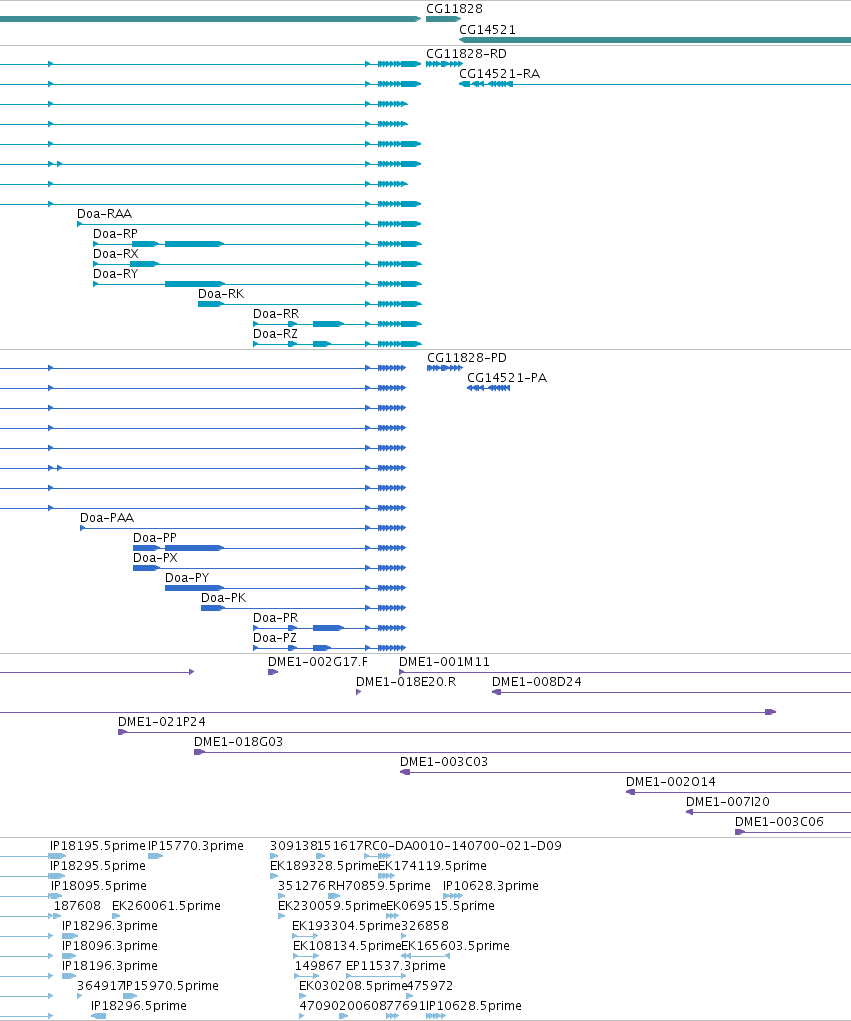Pick the 475972 EST label
The width and height of the screenshot is (851, 1021).
(429, 985)
